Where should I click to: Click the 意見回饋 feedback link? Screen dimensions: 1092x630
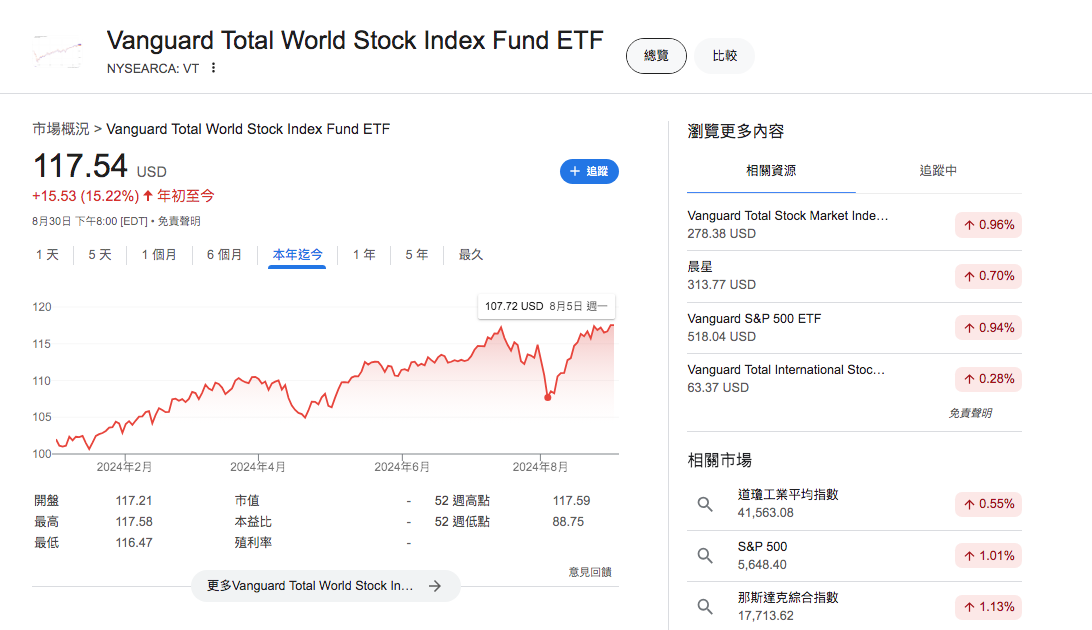coord(591,571)
